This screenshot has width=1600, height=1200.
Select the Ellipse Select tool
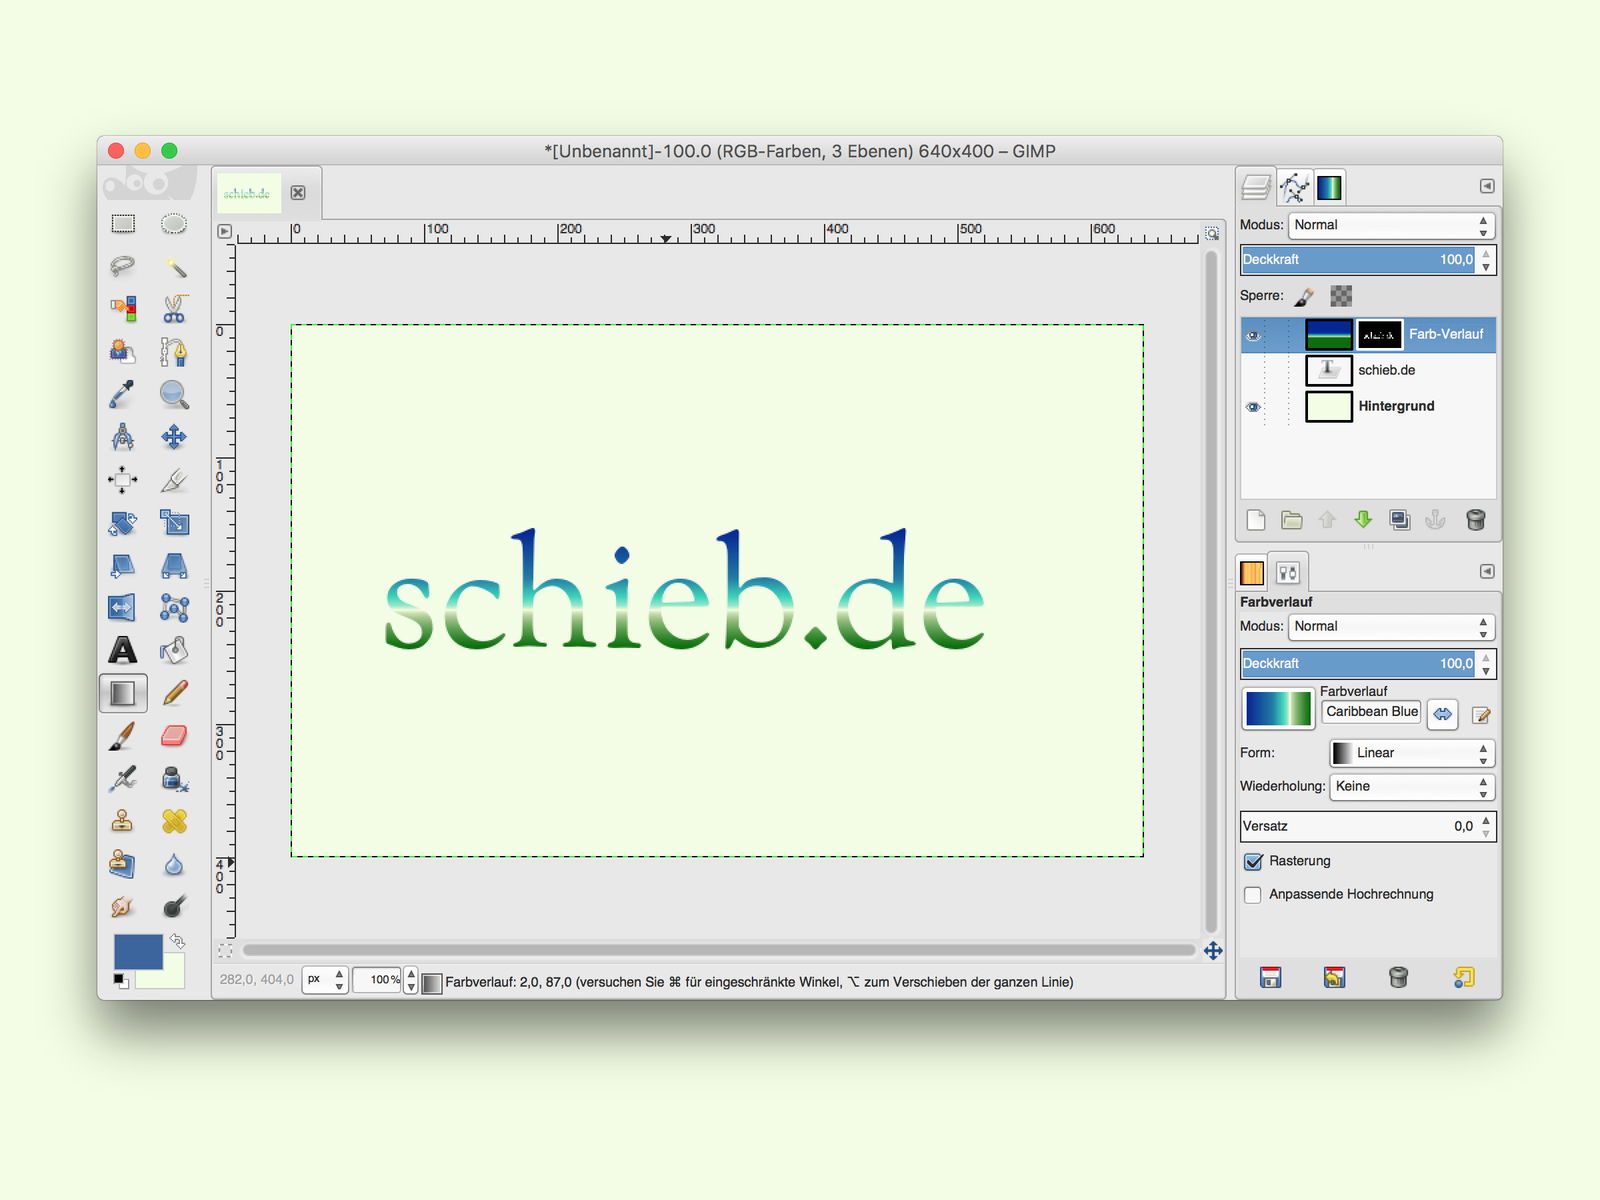point(174,224)
